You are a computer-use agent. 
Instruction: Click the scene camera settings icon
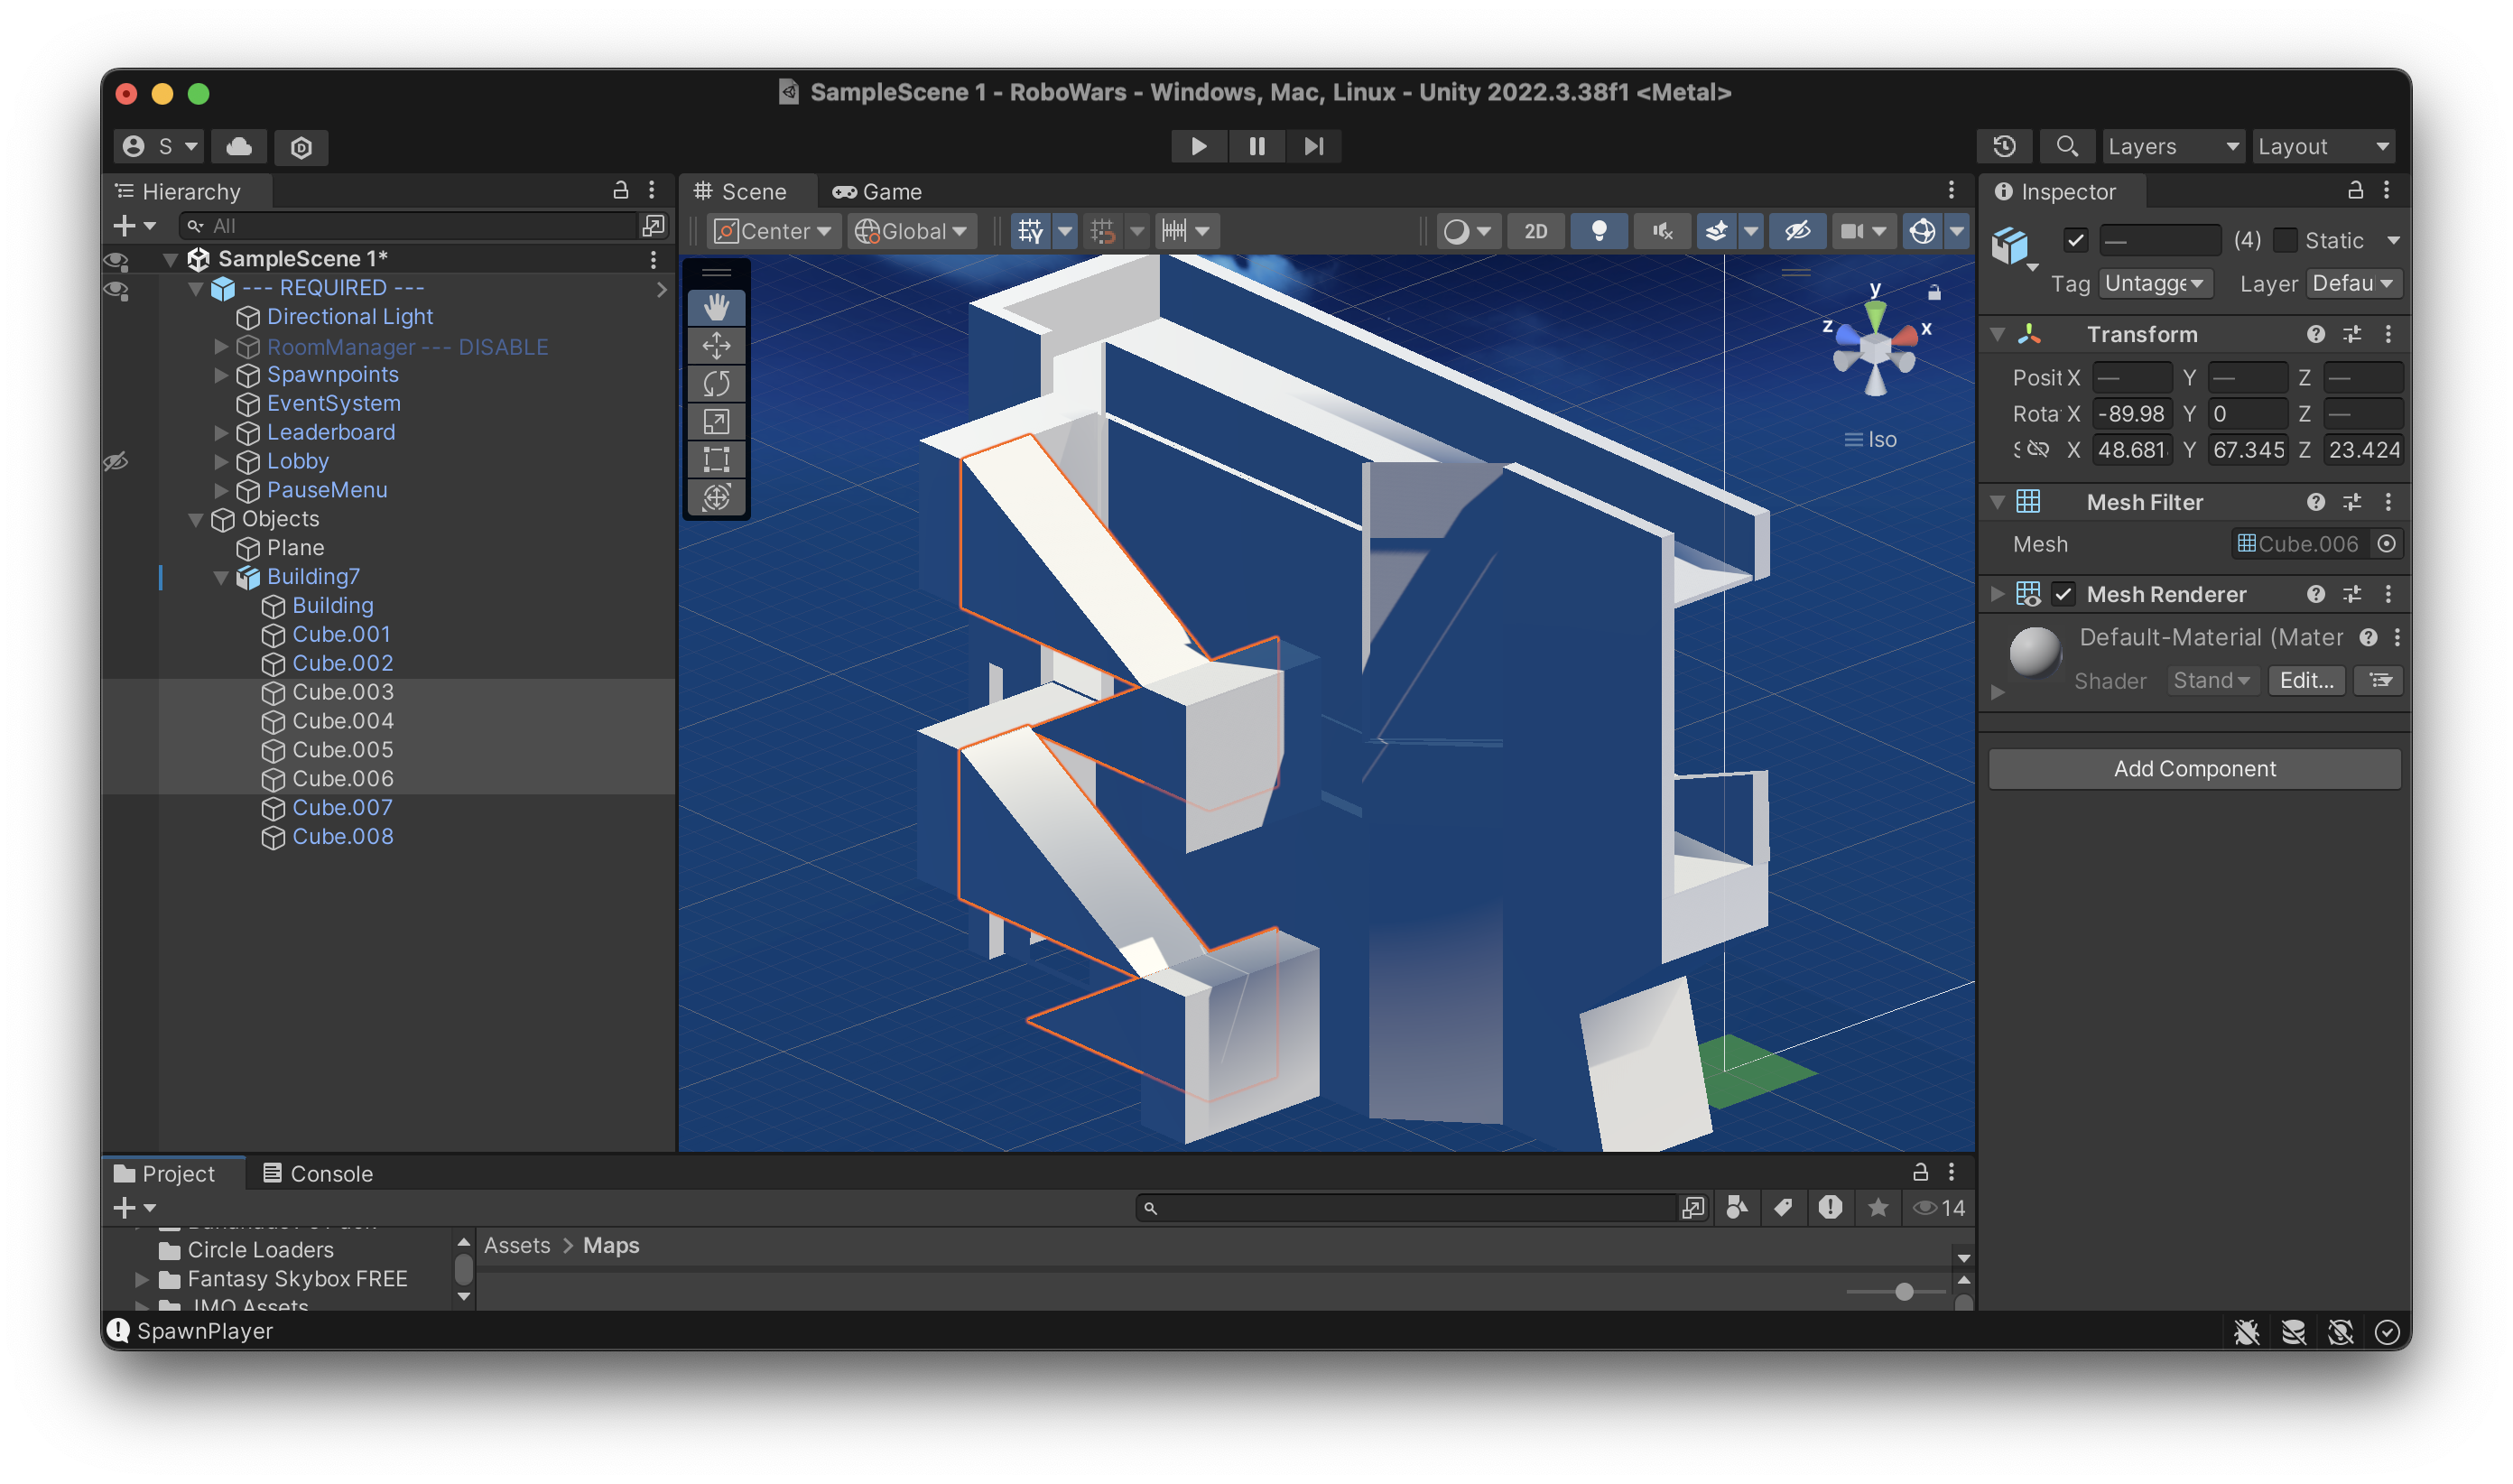pyautogui.click(x=1852, y=231)
